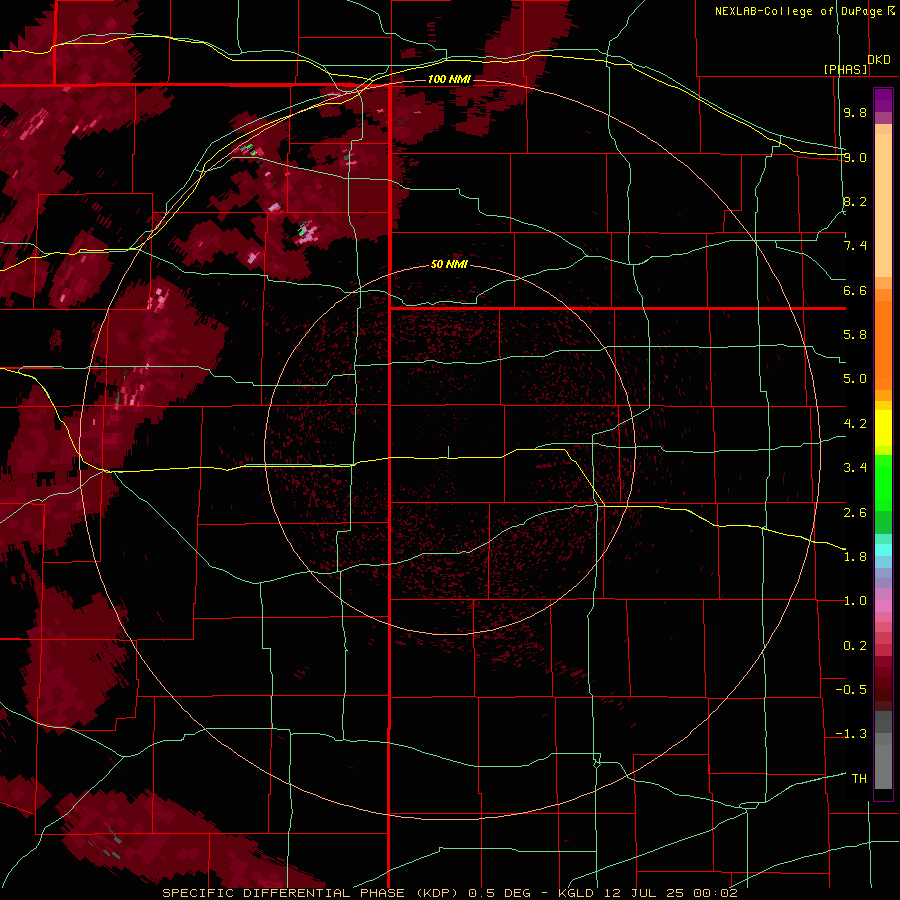Select the 5.8 legend value
The width and height of the screenshot is (900, 900).
(x=855, y=335)
